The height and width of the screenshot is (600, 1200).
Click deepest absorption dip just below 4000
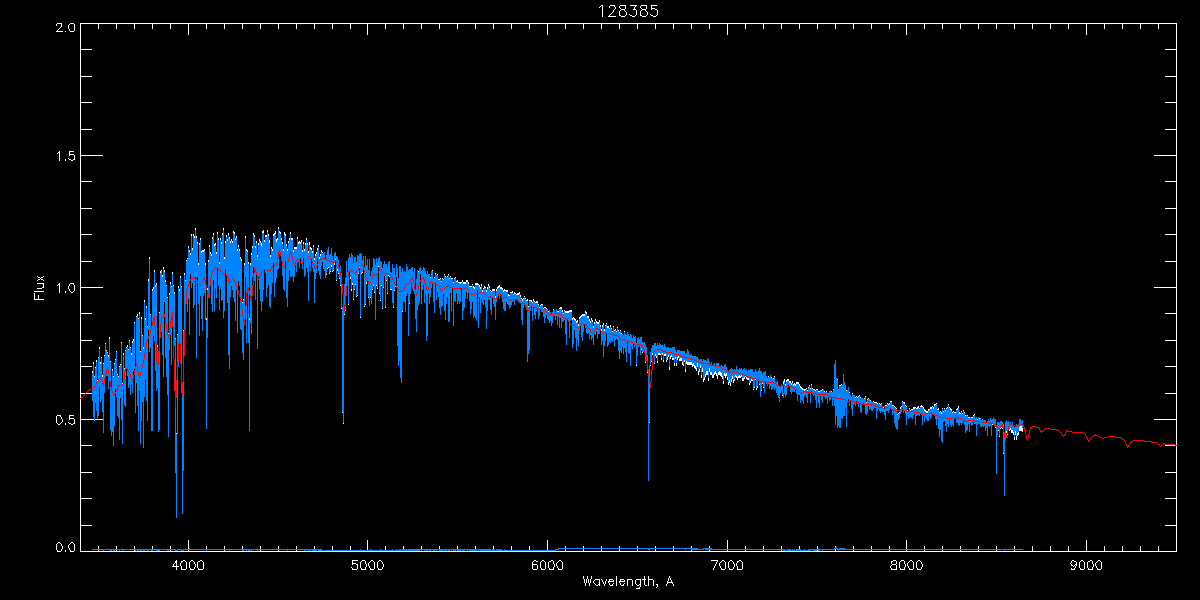coord(177,516)
